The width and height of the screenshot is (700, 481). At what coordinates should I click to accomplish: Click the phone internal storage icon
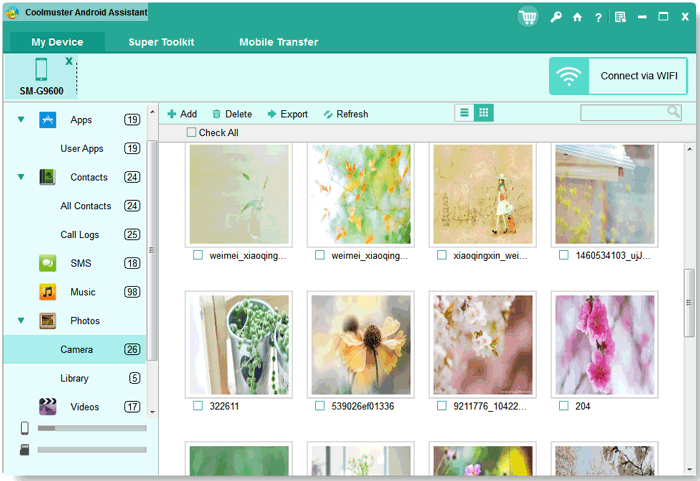(x=25, y=428)
